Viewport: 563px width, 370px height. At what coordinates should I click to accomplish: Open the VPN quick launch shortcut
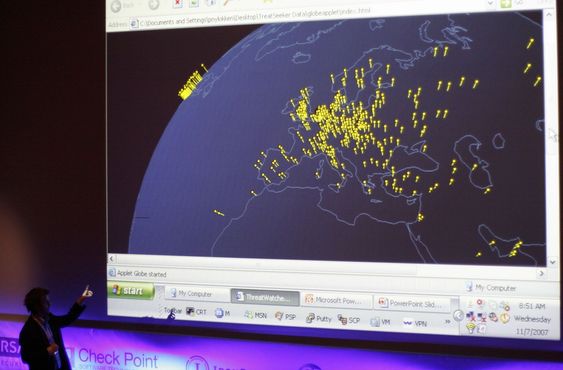(415, 323)
